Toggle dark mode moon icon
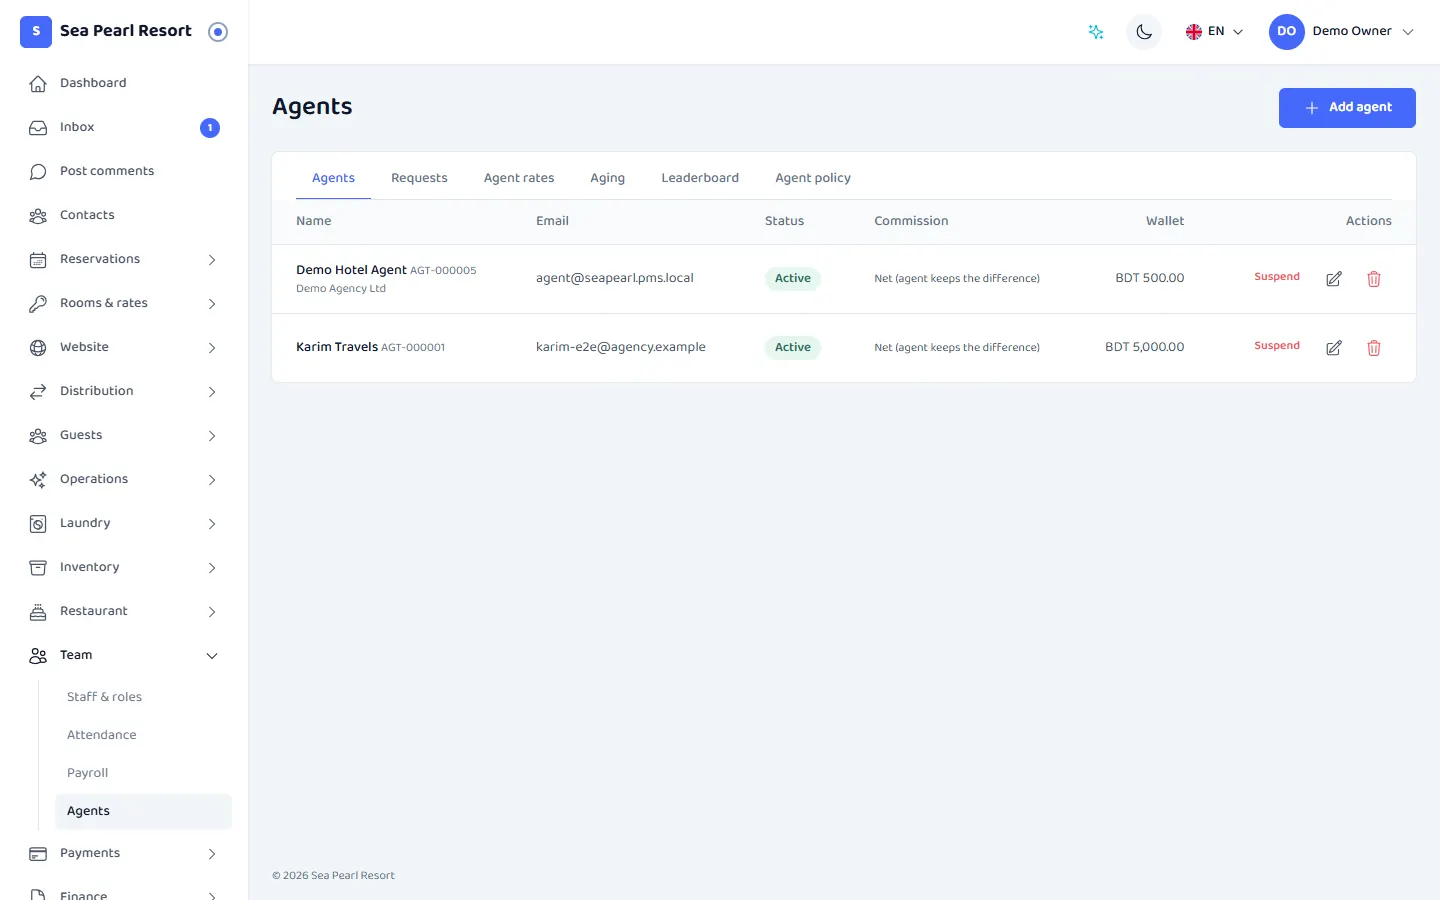 [x=1144, y=32]
